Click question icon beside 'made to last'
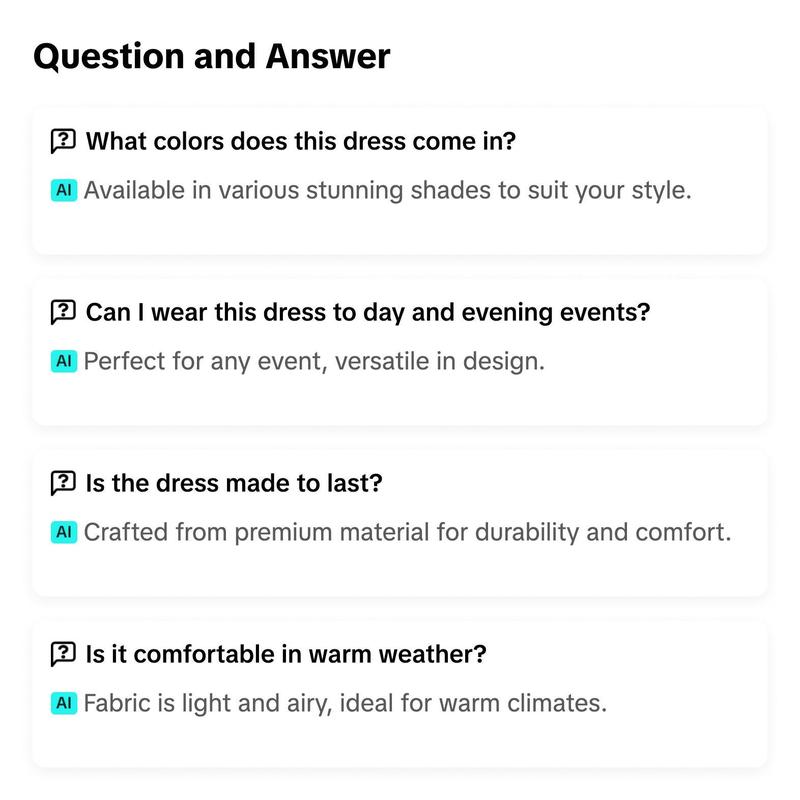800x800 pixels. pyautogui.click(x=63, y=483)
